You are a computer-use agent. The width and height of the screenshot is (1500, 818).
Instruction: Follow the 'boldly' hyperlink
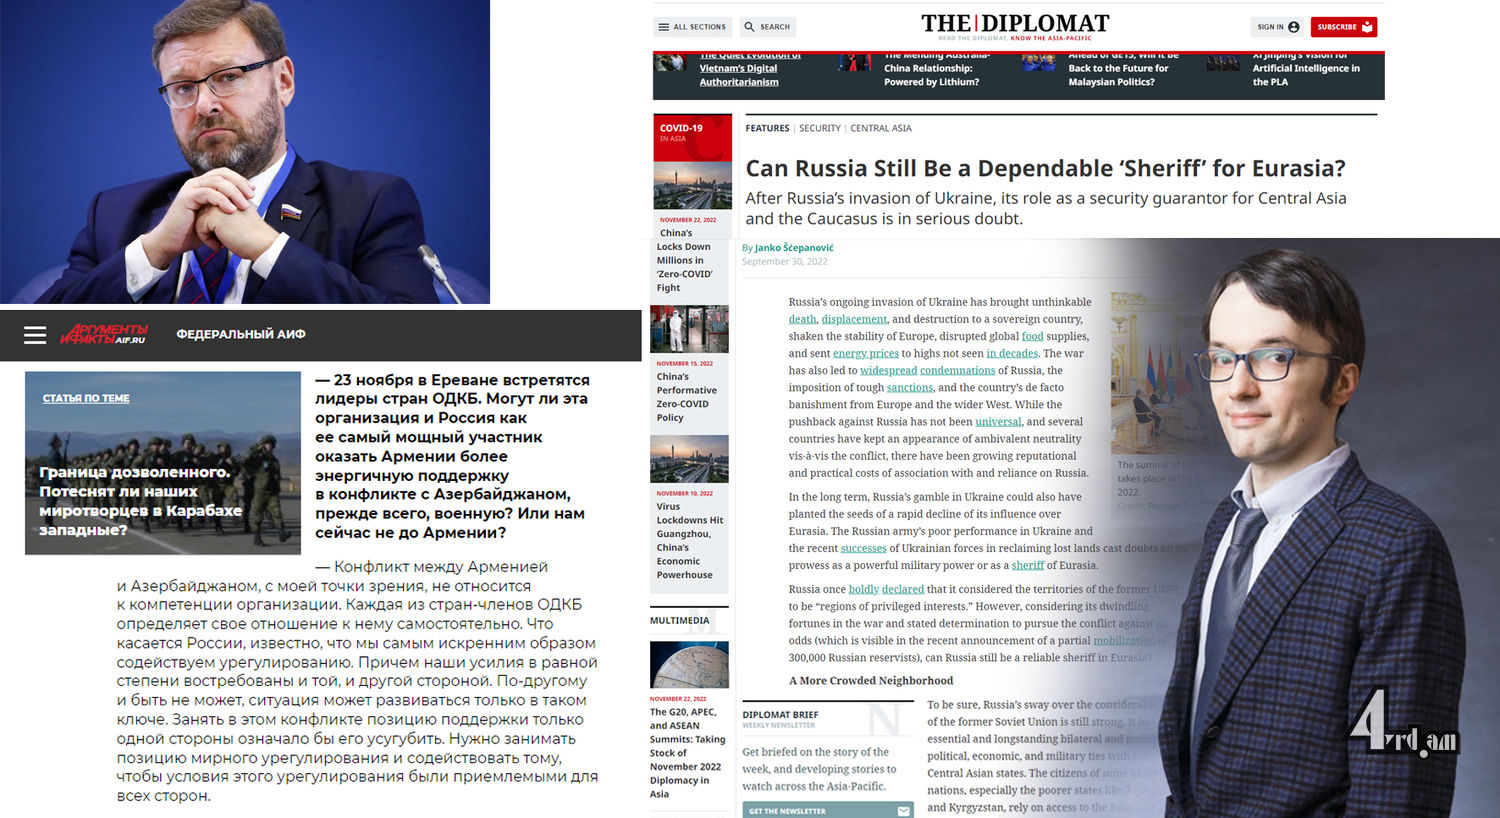tap(863, 589)
